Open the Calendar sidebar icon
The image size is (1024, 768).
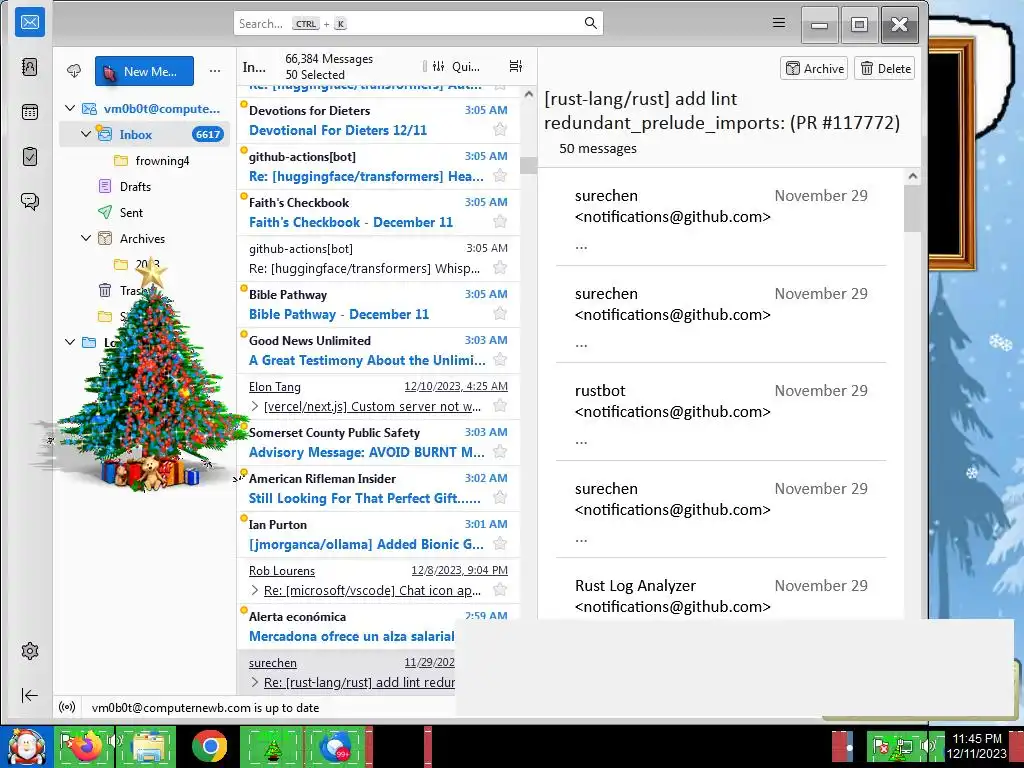[x=30, y=112]
